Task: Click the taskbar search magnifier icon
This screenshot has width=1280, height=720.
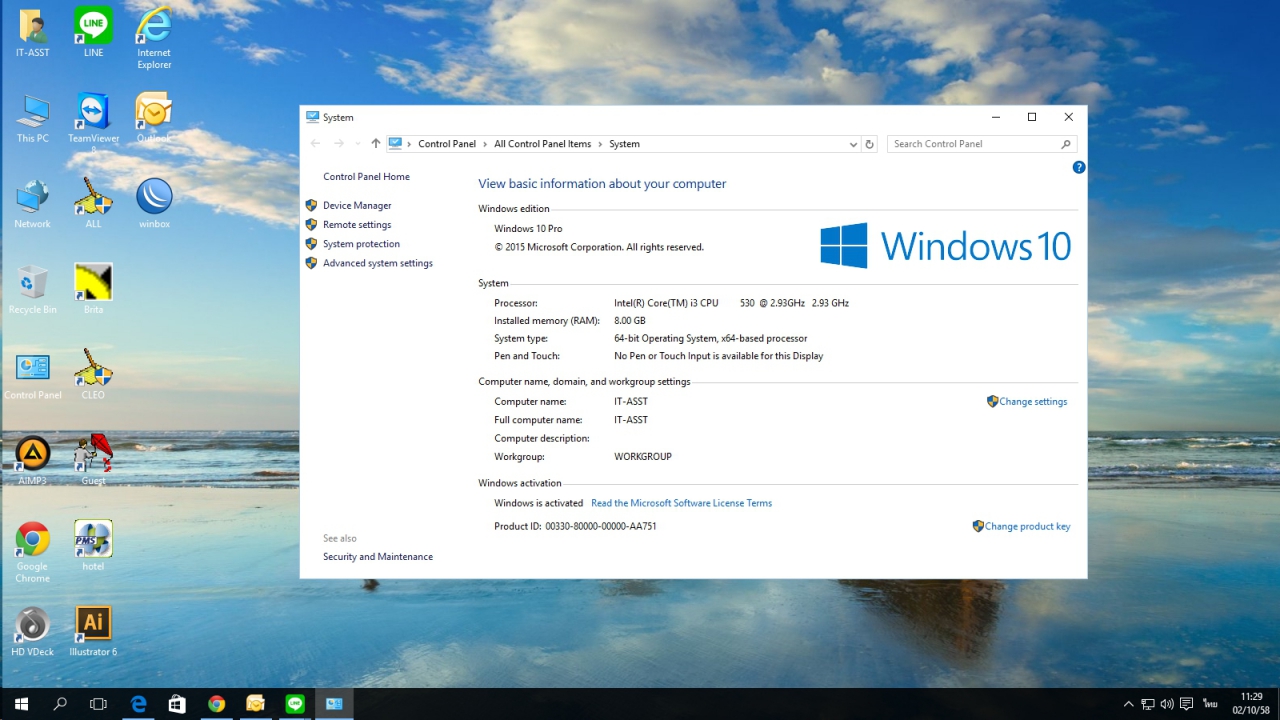Action: 60,704
